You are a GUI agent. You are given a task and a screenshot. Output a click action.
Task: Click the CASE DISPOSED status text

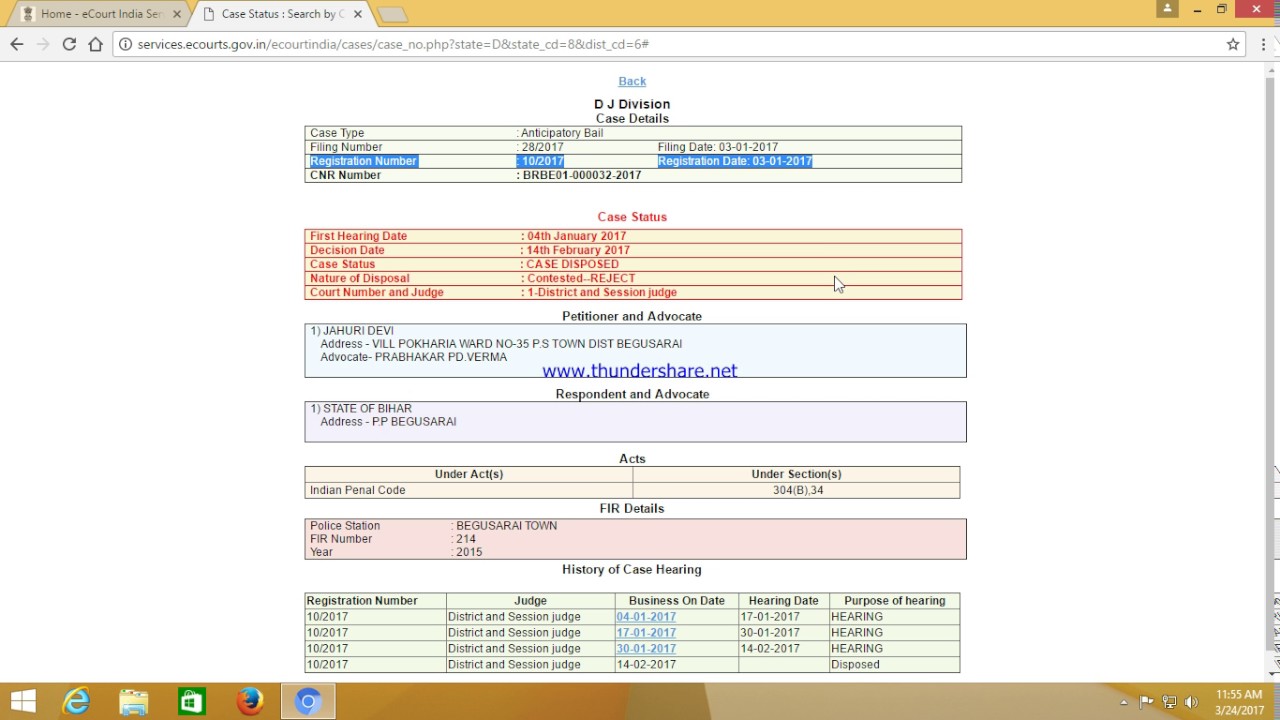(x=573, y=264)
